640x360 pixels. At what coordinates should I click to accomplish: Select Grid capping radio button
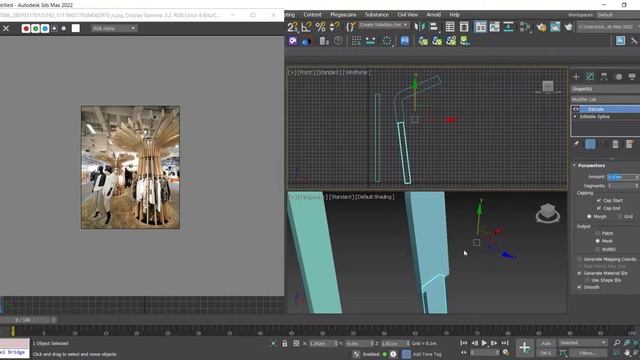pos(621,216)
